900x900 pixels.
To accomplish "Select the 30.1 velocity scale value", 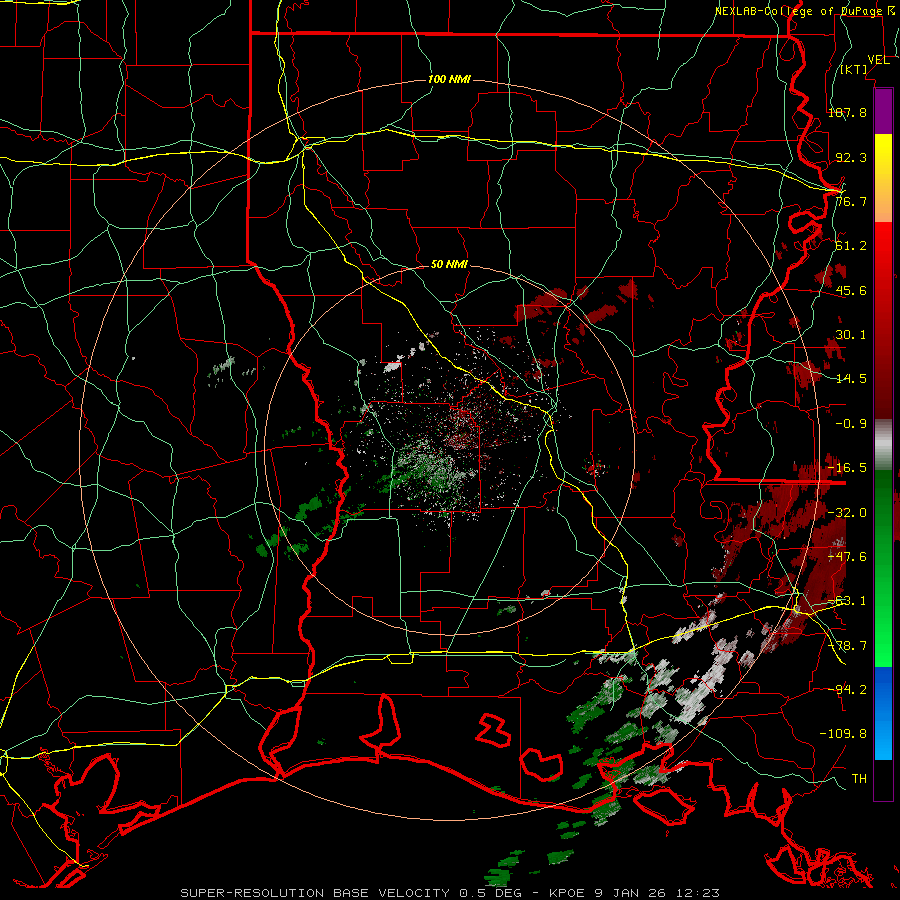I will [x=851, y=335].
